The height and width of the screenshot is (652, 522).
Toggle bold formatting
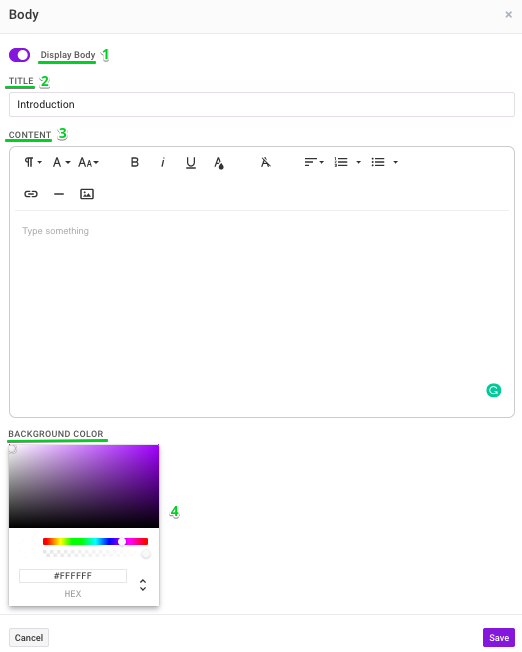[x=134, y=162]
